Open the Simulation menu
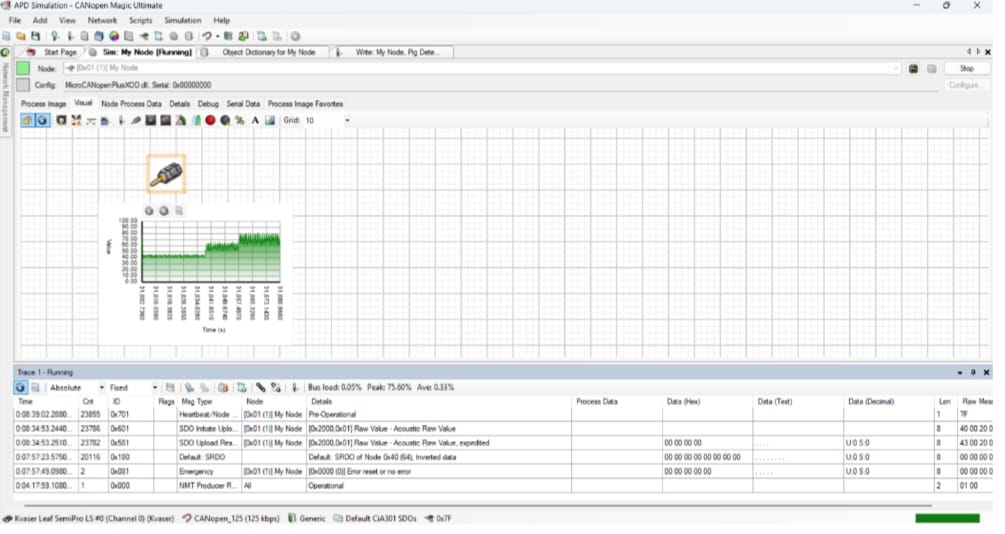 coord(182,20)
